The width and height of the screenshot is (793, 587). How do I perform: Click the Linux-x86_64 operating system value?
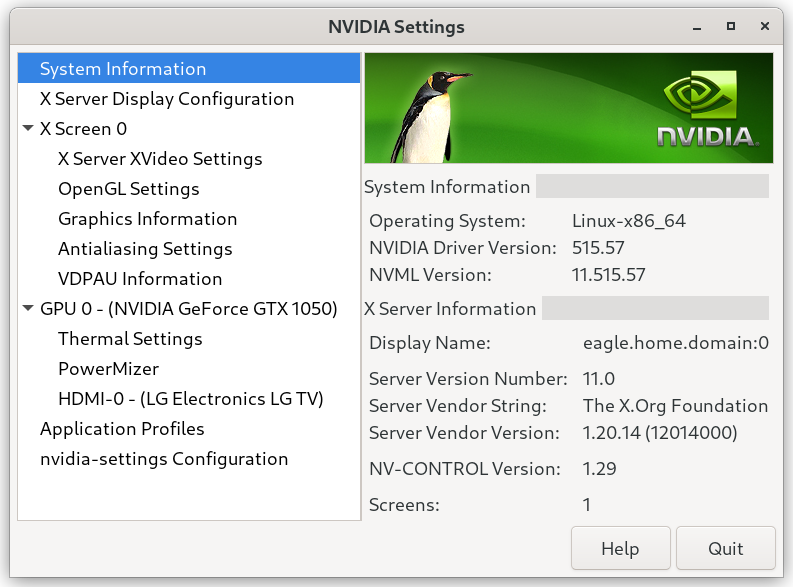[x=629, y=221]
